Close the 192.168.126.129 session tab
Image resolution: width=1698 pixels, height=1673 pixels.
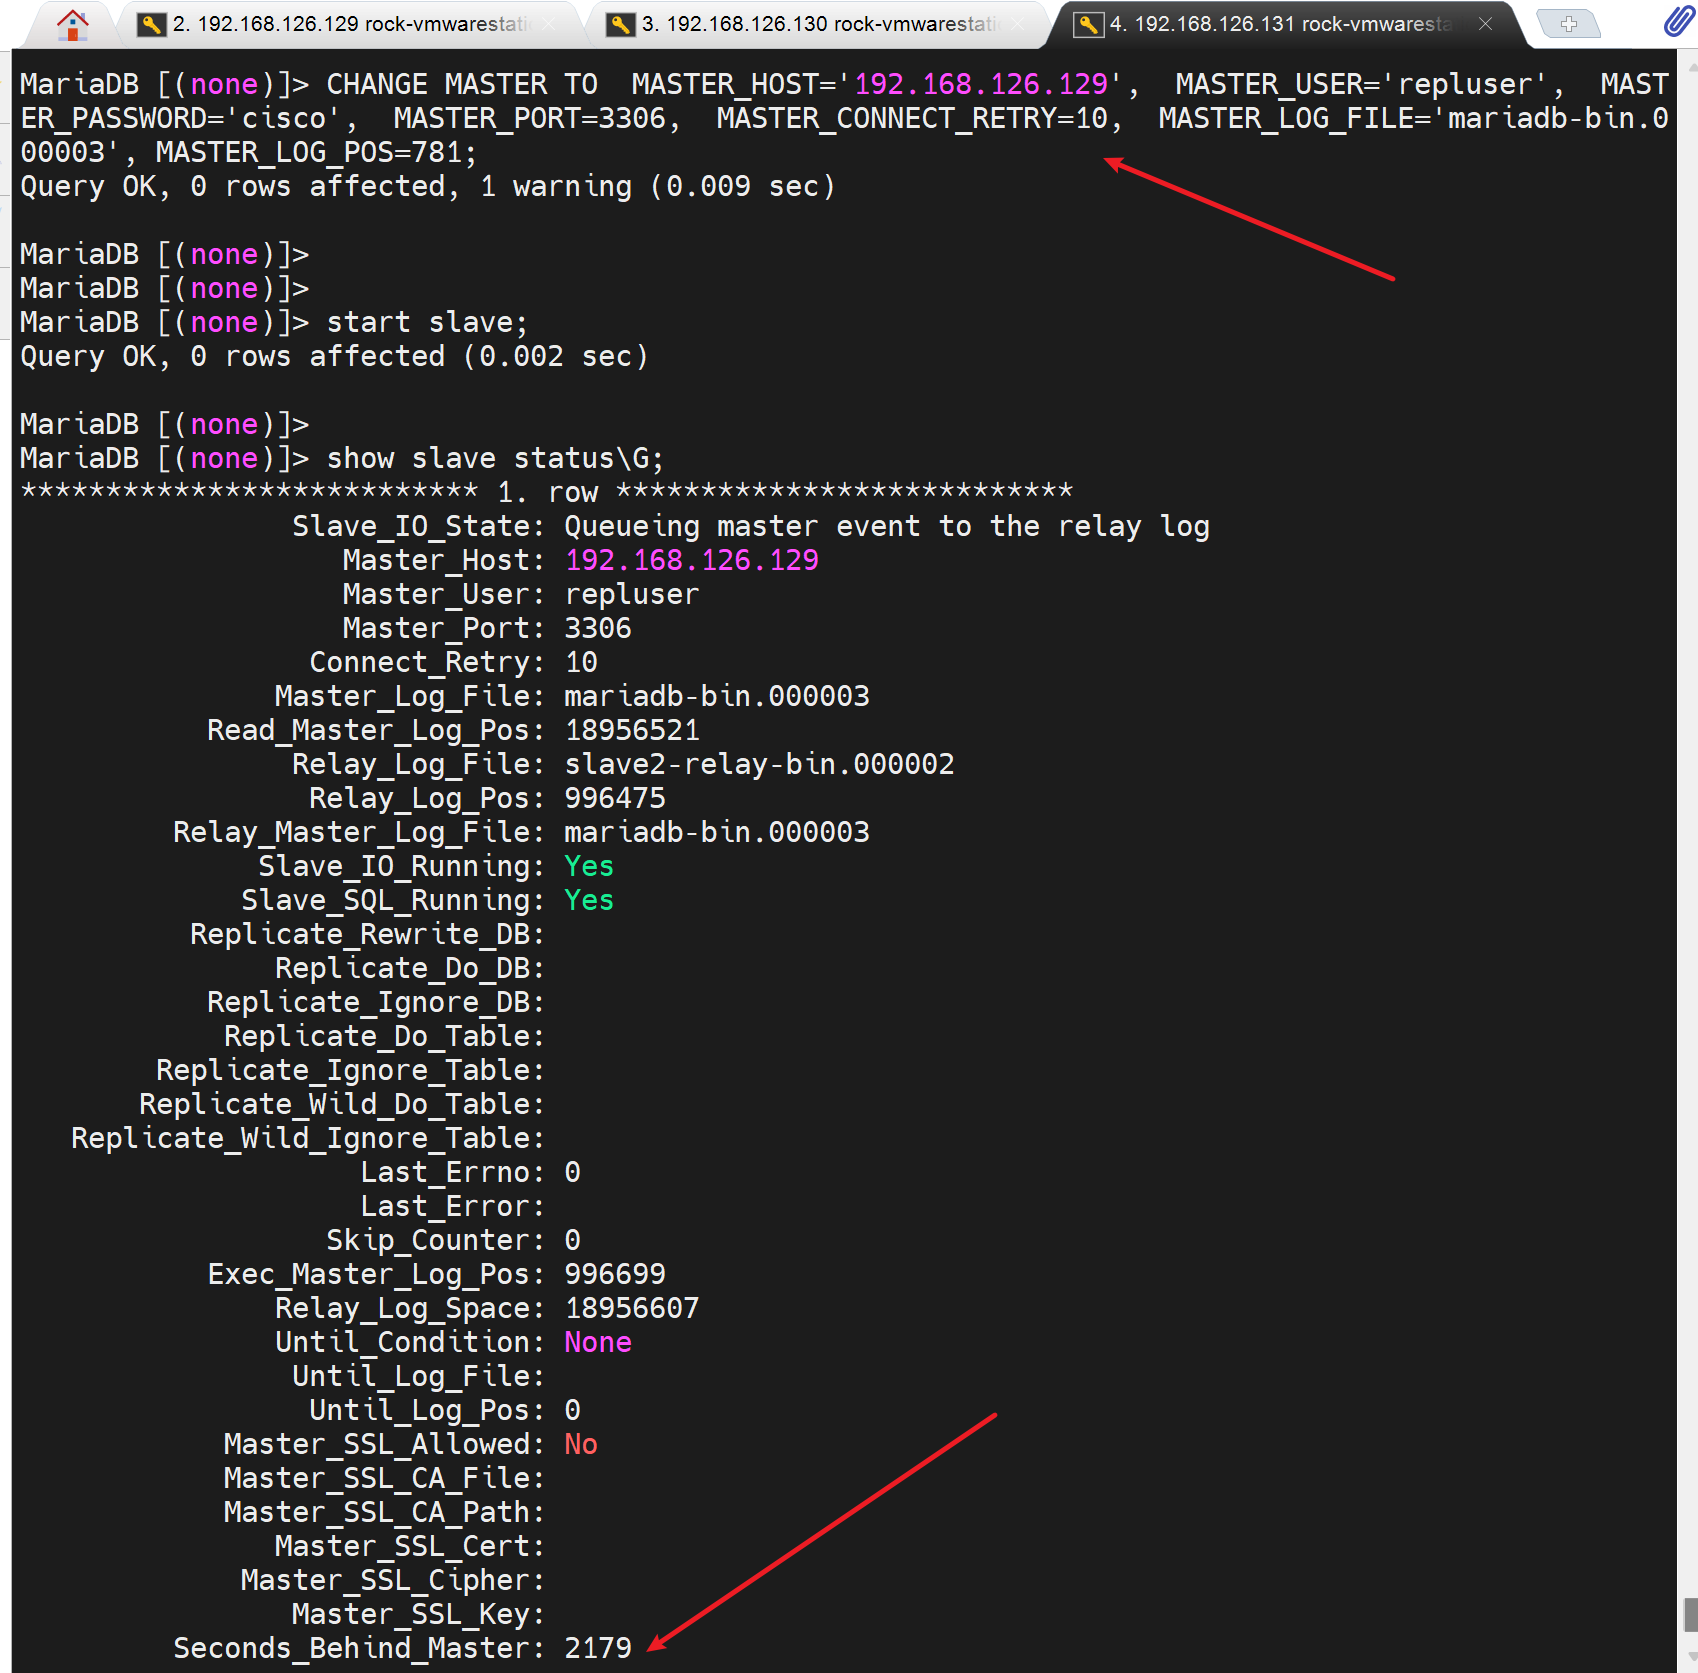point(549,24)
